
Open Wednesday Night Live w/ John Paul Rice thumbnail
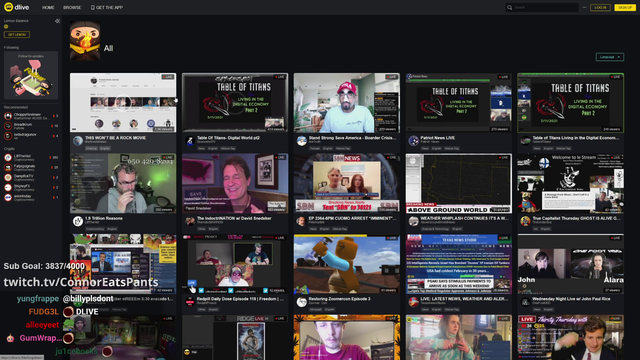570,264
